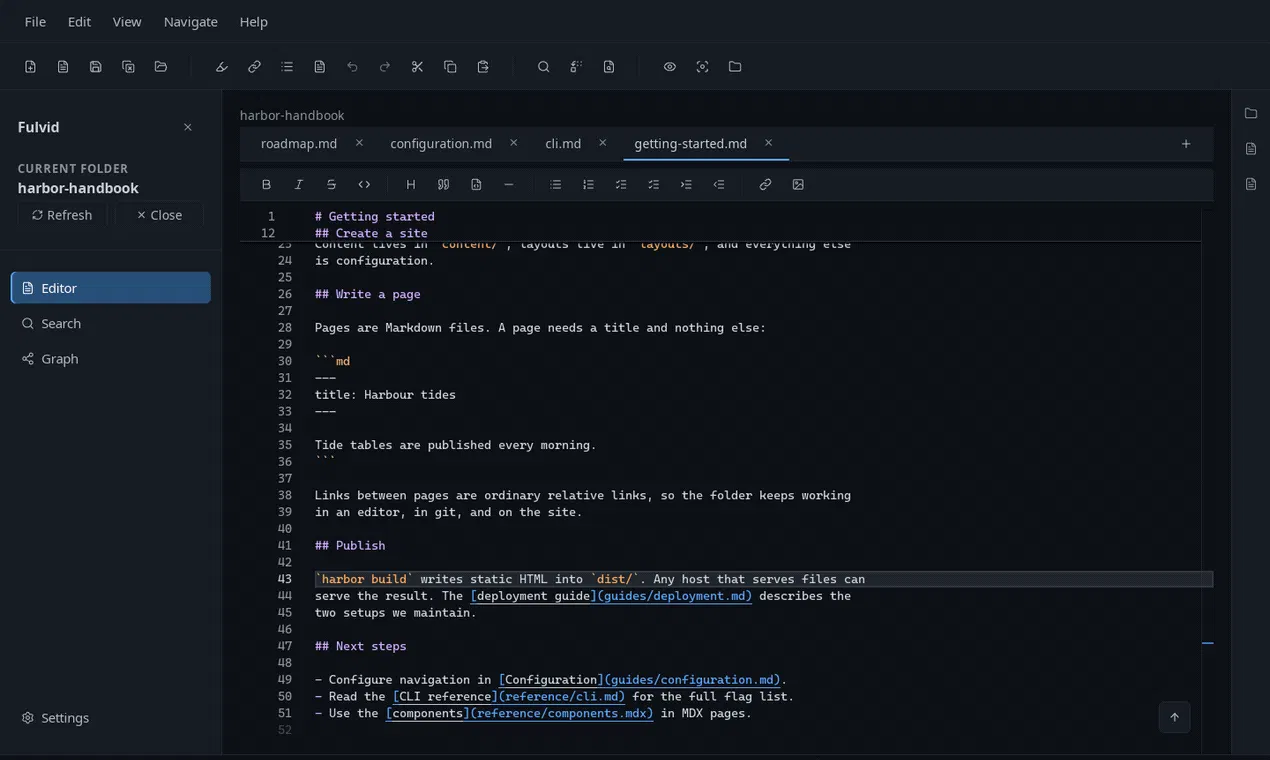
Task: Toggle preview with the eye icon
Action: coord(670,67)
